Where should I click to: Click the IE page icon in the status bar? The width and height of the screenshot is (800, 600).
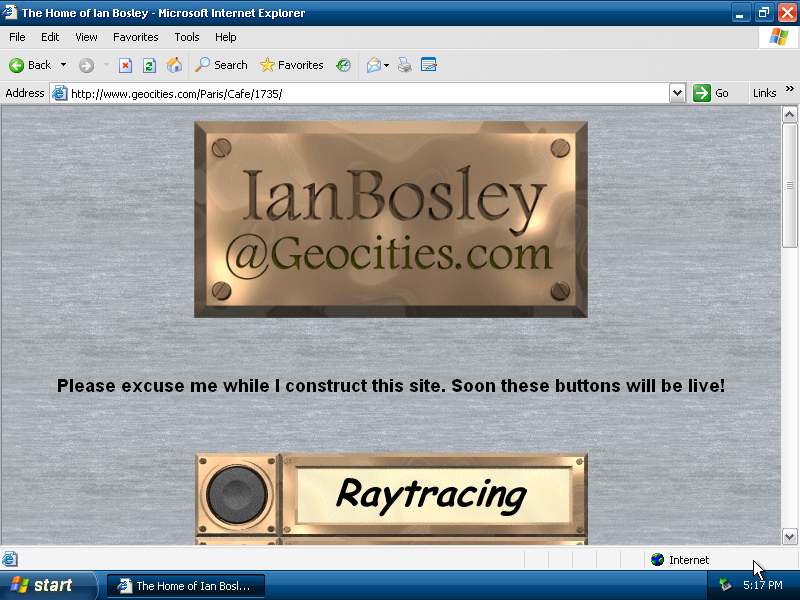10,559
